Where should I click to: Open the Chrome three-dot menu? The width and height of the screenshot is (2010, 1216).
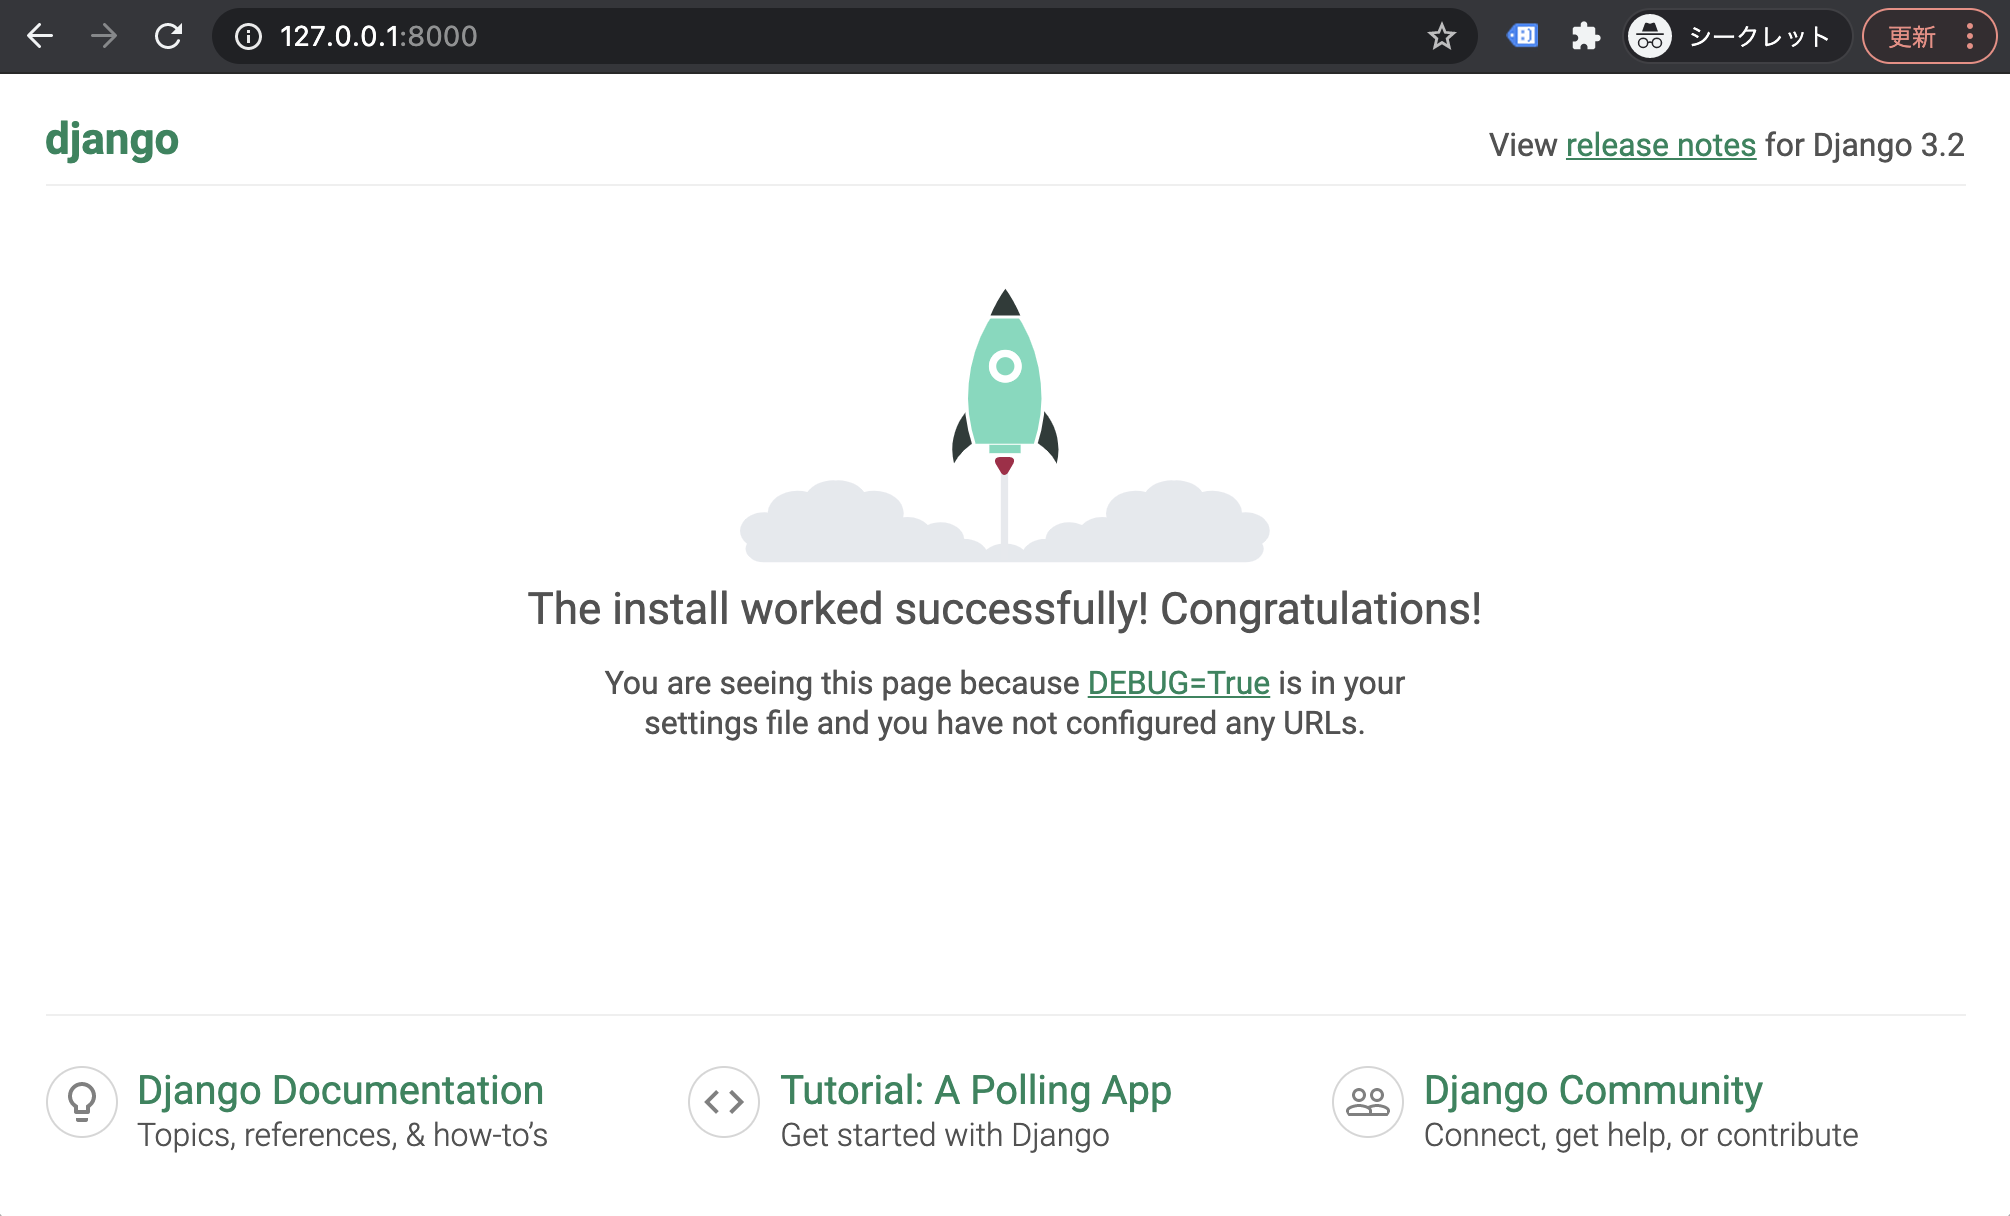[1970, 37]
